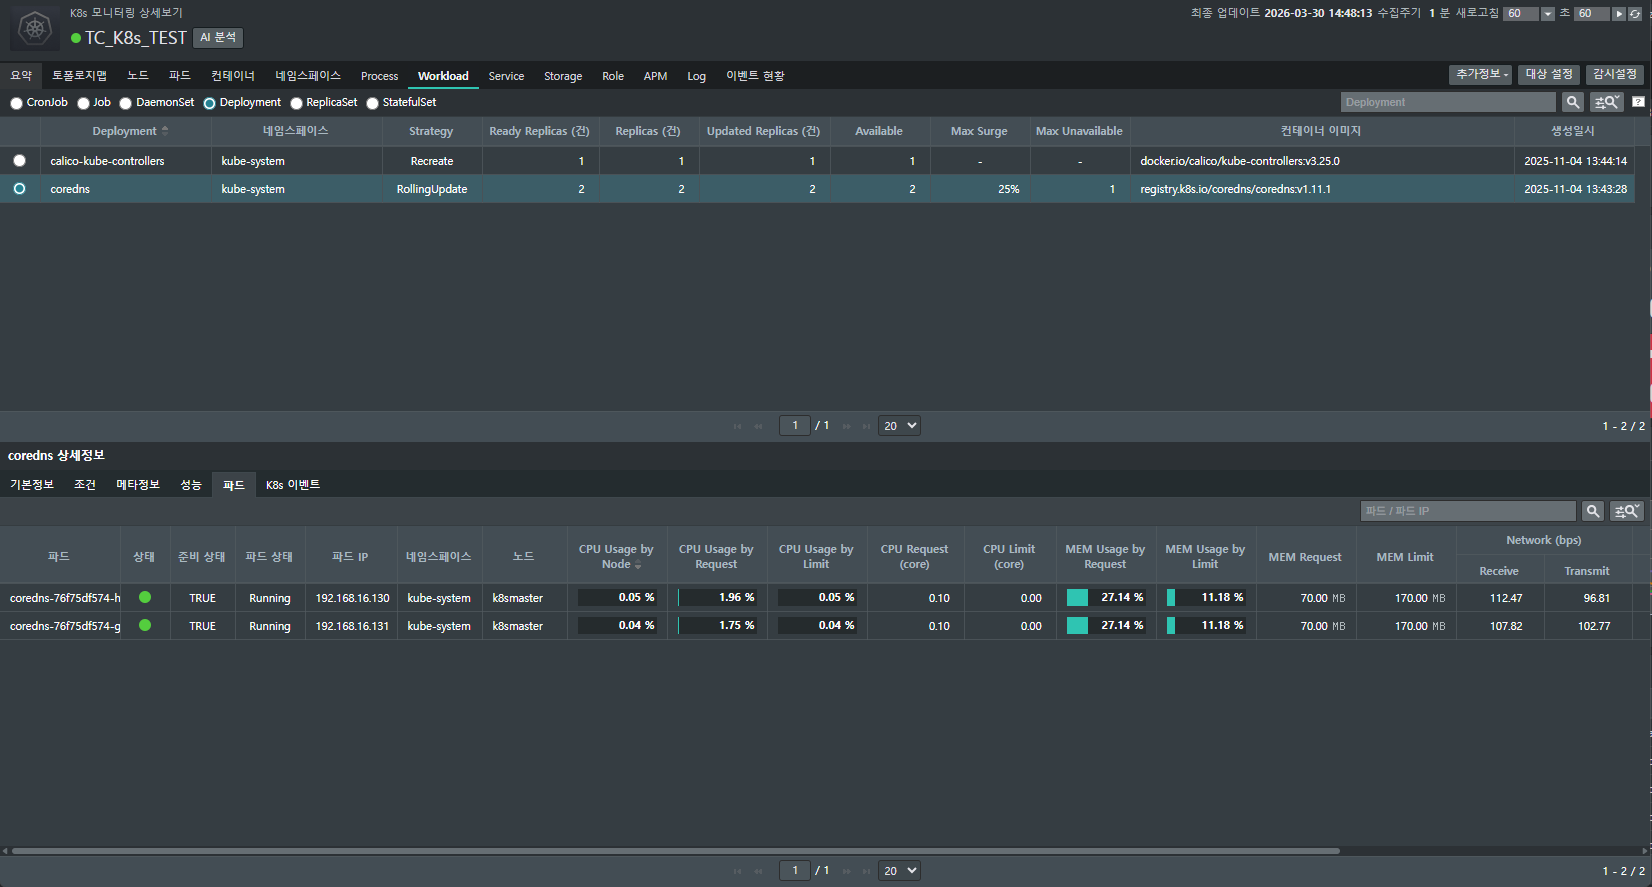Click the Kubernetes logo icon

[35, 28]
